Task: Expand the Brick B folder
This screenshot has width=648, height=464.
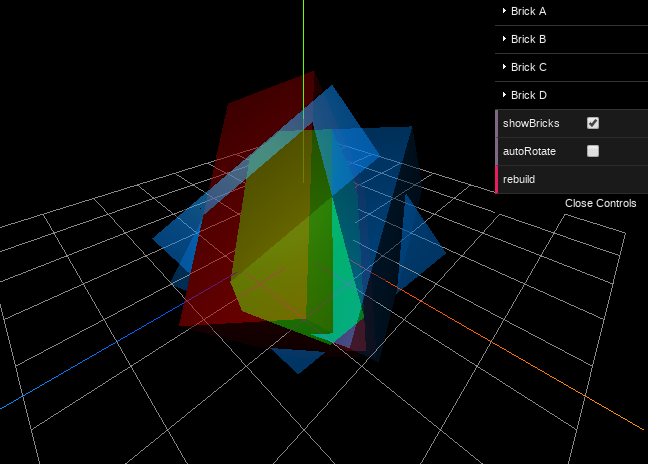Action: point(527,40)
